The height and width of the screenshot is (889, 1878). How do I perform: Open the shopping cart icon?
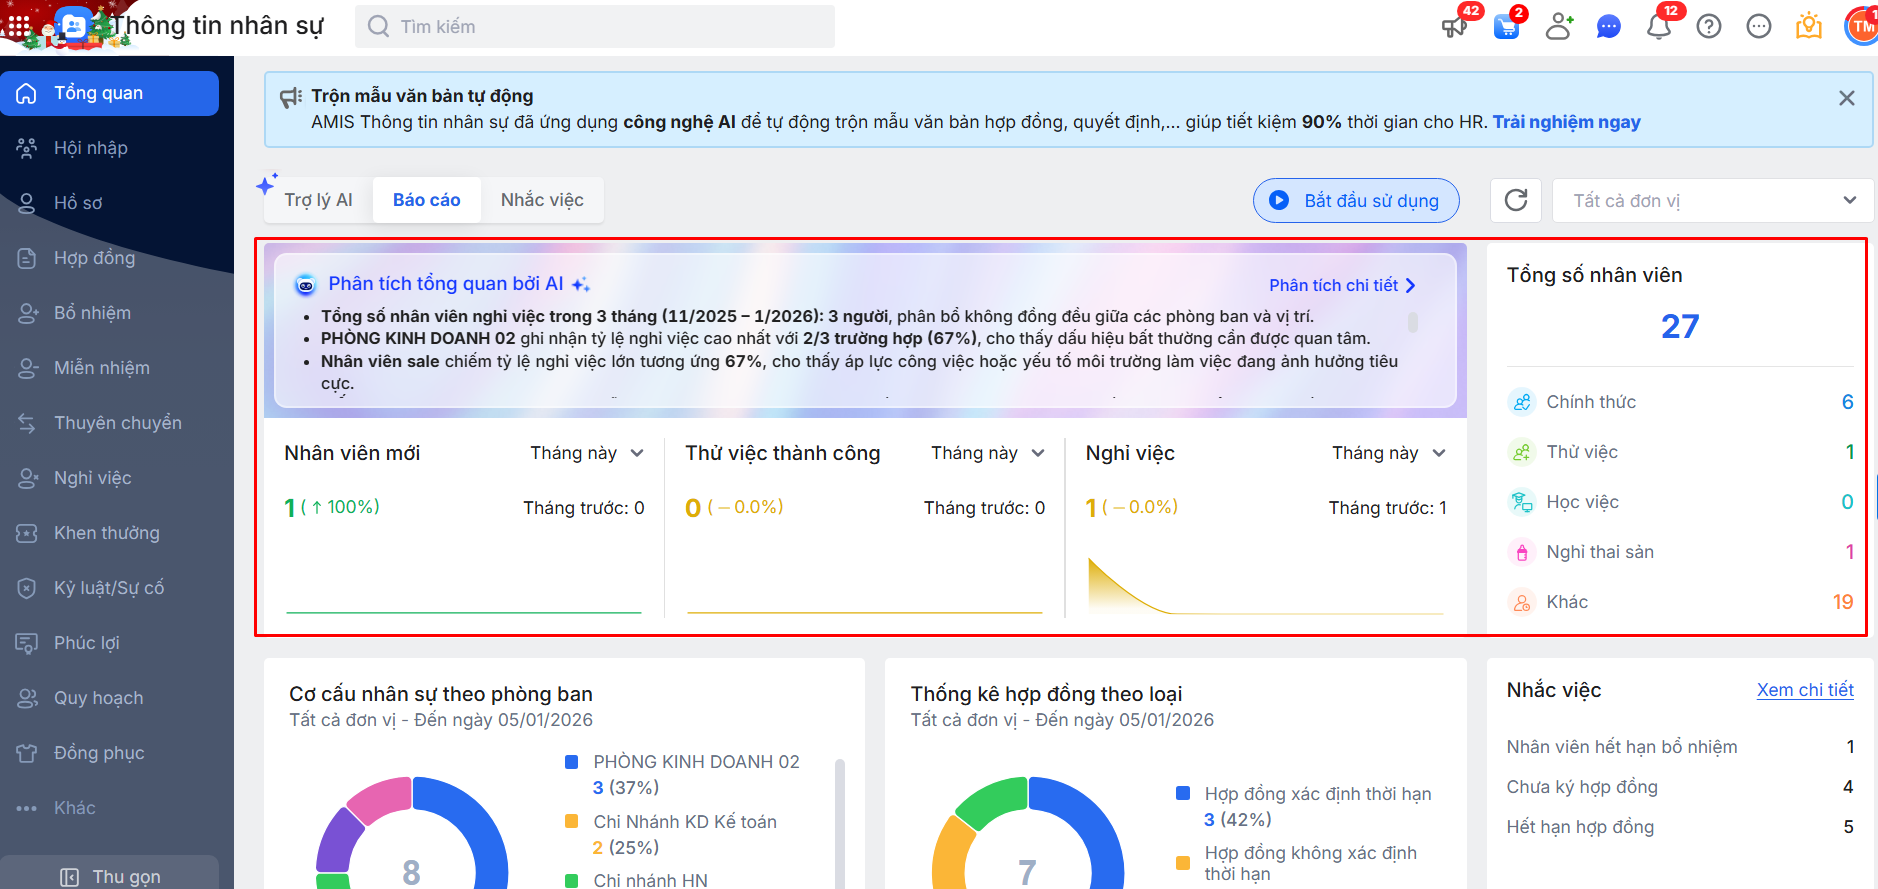point(1507,26)
